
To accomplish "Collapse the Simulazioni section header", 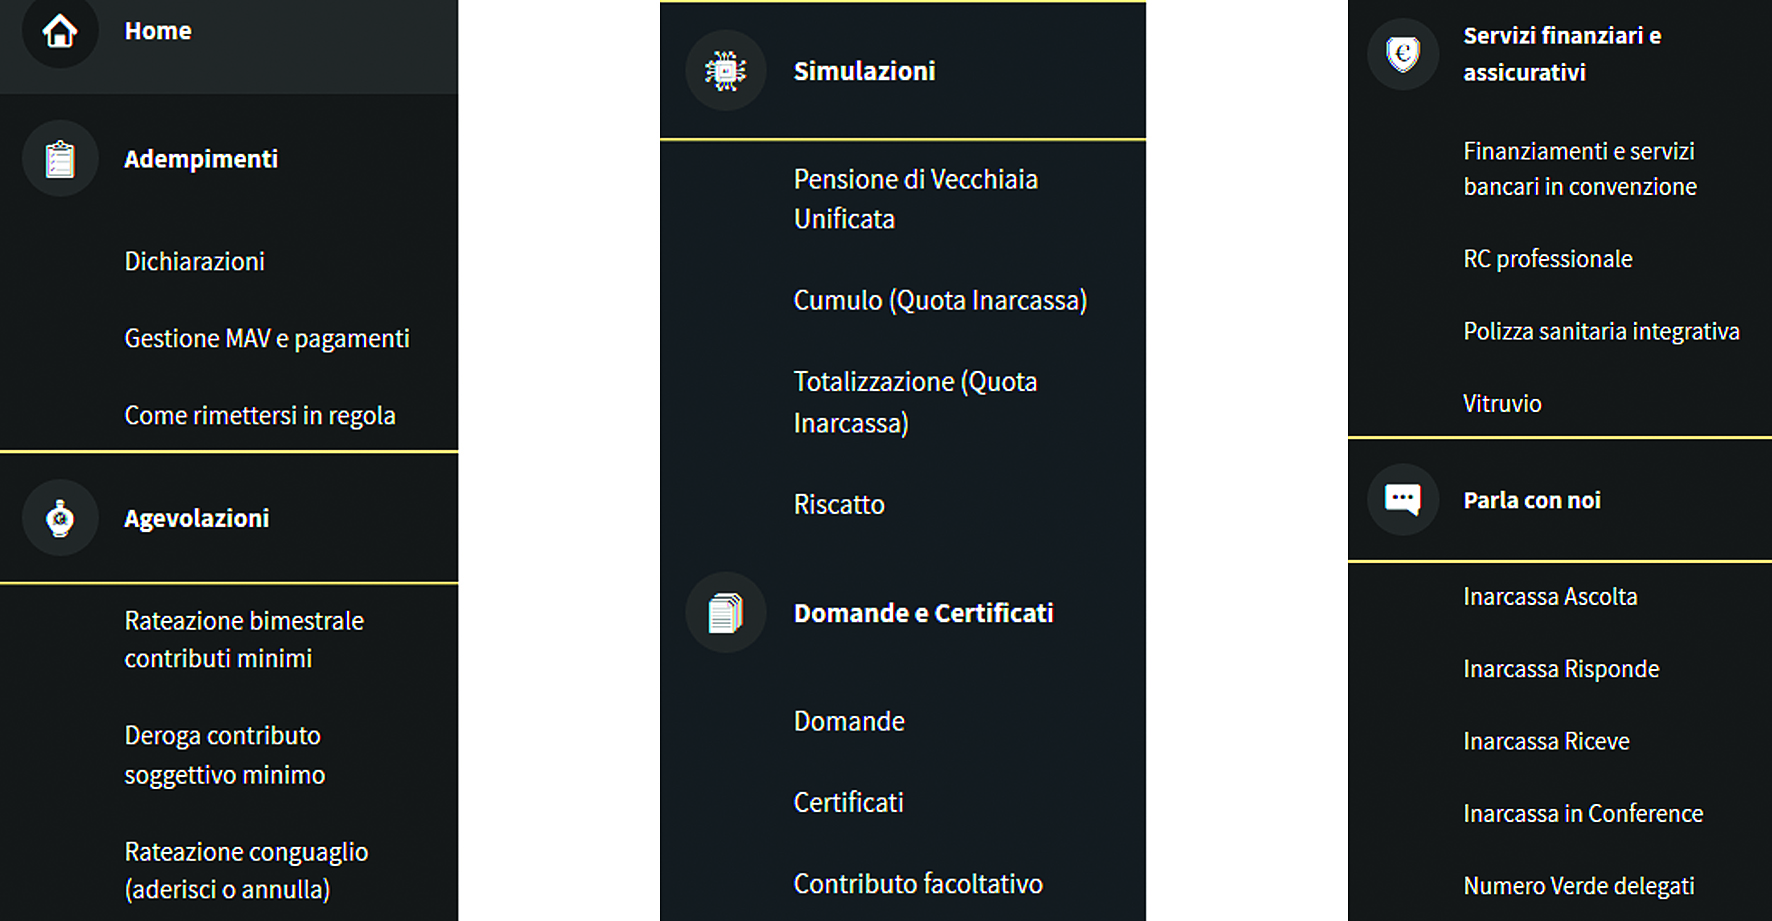I will tap(903, 71).
